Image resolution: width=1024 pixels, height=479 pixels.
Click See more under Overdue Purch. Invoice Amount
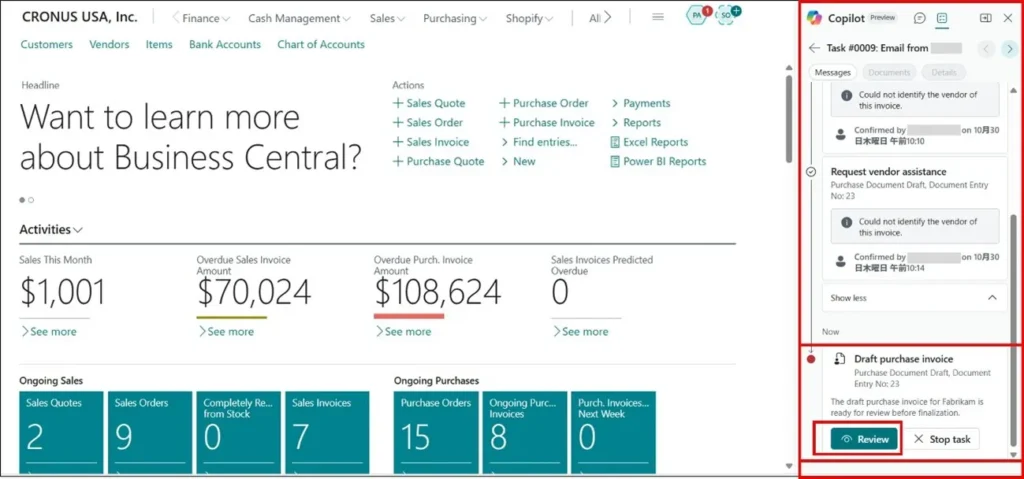coord(401,332)
